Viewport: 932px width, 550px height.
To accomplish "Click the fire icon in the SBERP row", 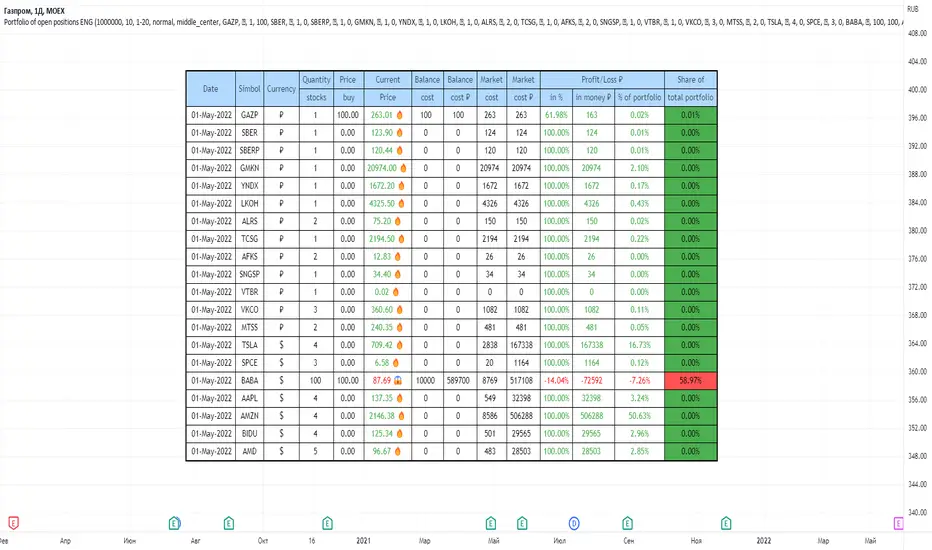I will [x=399, y=150].
